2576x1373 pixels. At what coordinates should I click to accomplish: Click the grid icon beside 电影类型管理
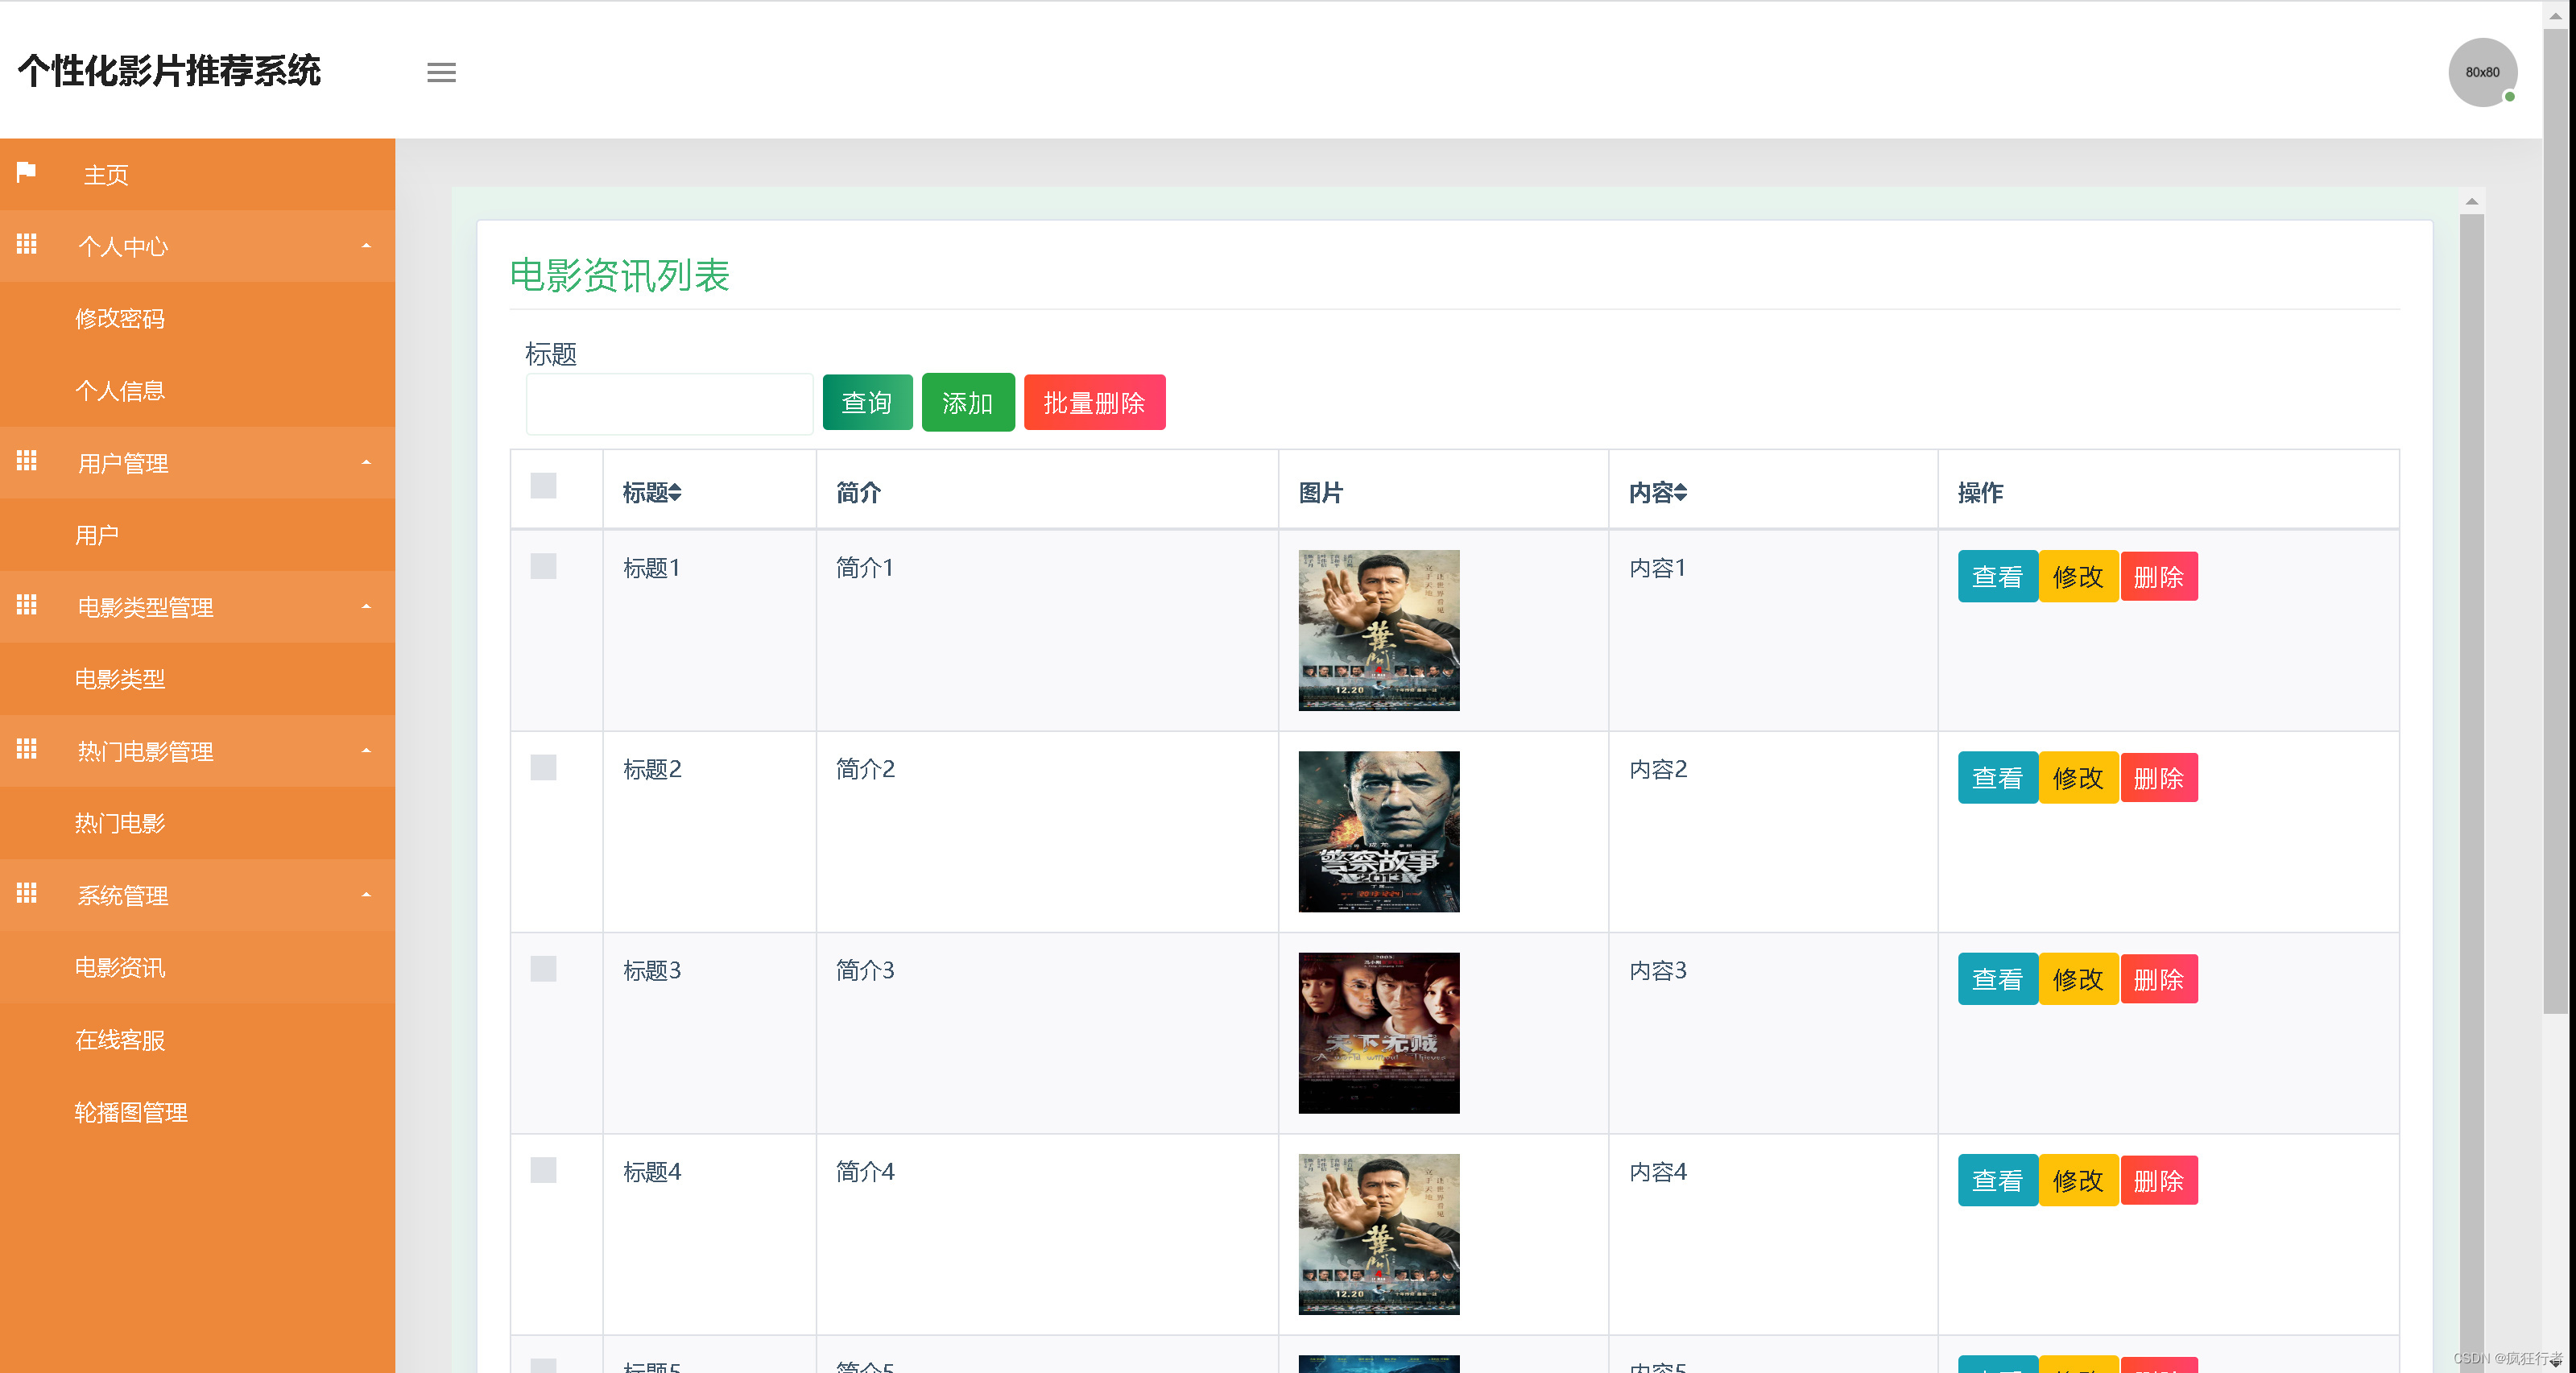click(x=27, y=605)
